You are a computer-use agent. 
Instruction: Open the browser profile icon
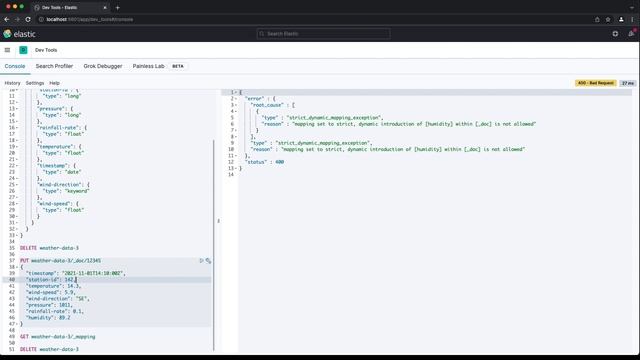[x=621, y=19]
